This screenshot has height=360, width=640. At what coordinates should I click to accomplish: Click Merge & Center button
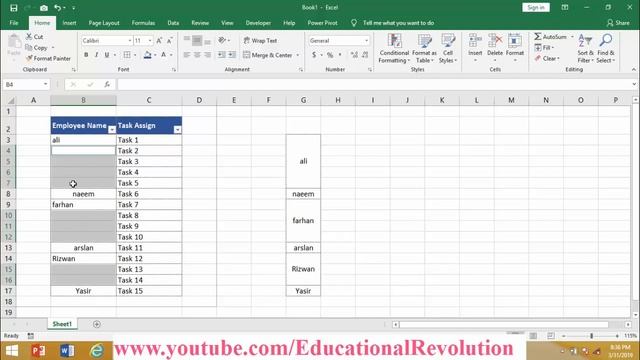click(268, 55)
